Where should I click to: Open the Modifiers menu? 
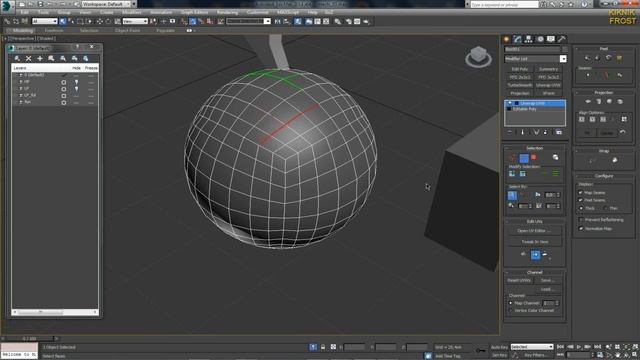131,12
